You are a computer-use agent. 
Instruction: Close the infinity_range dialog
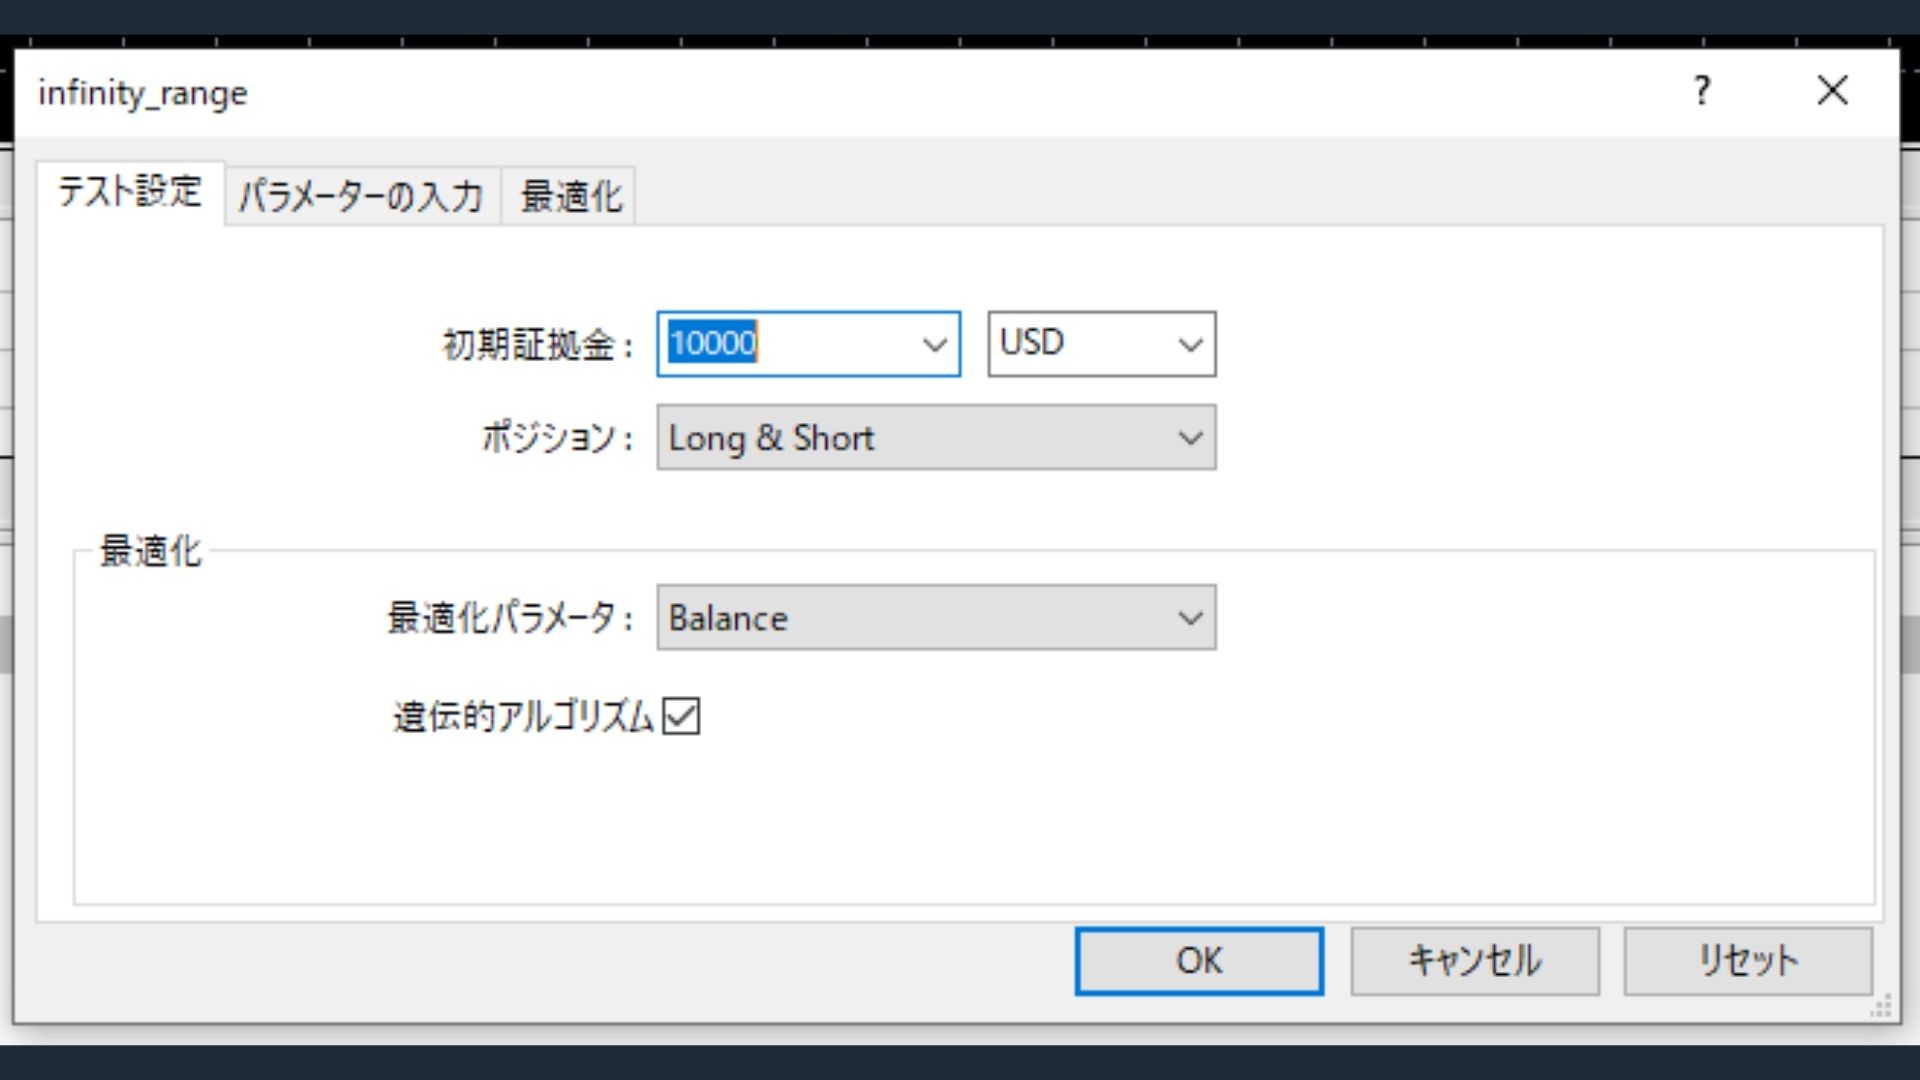pyautogui.click(x=1833, y=91)
